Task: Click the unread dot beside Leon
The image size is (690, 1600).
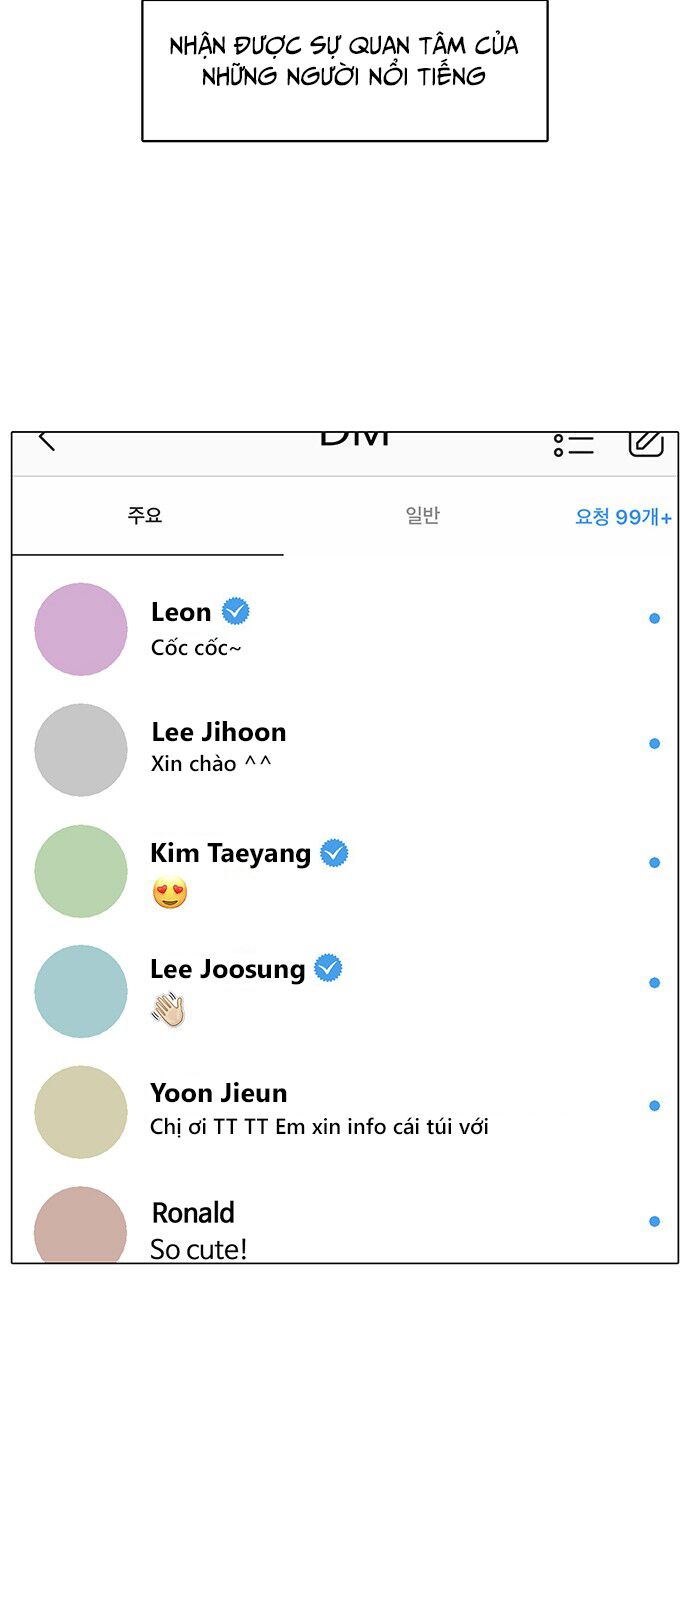Action: pos(654,618)
